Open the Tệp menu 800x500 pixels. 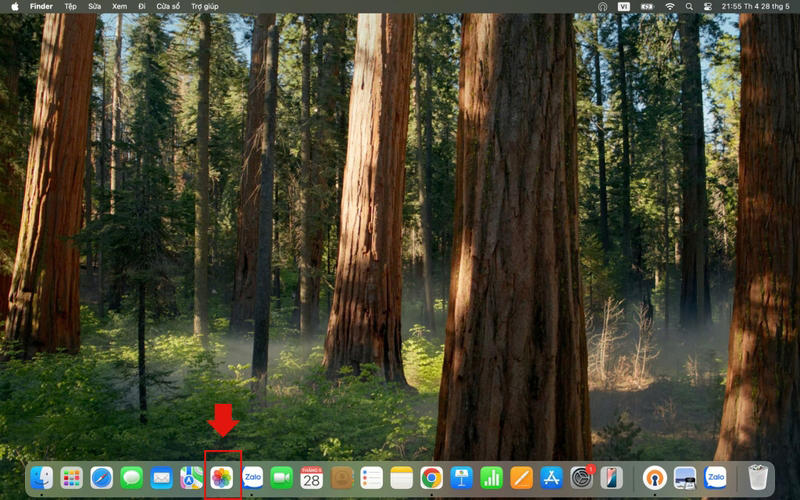pos(70,7)
